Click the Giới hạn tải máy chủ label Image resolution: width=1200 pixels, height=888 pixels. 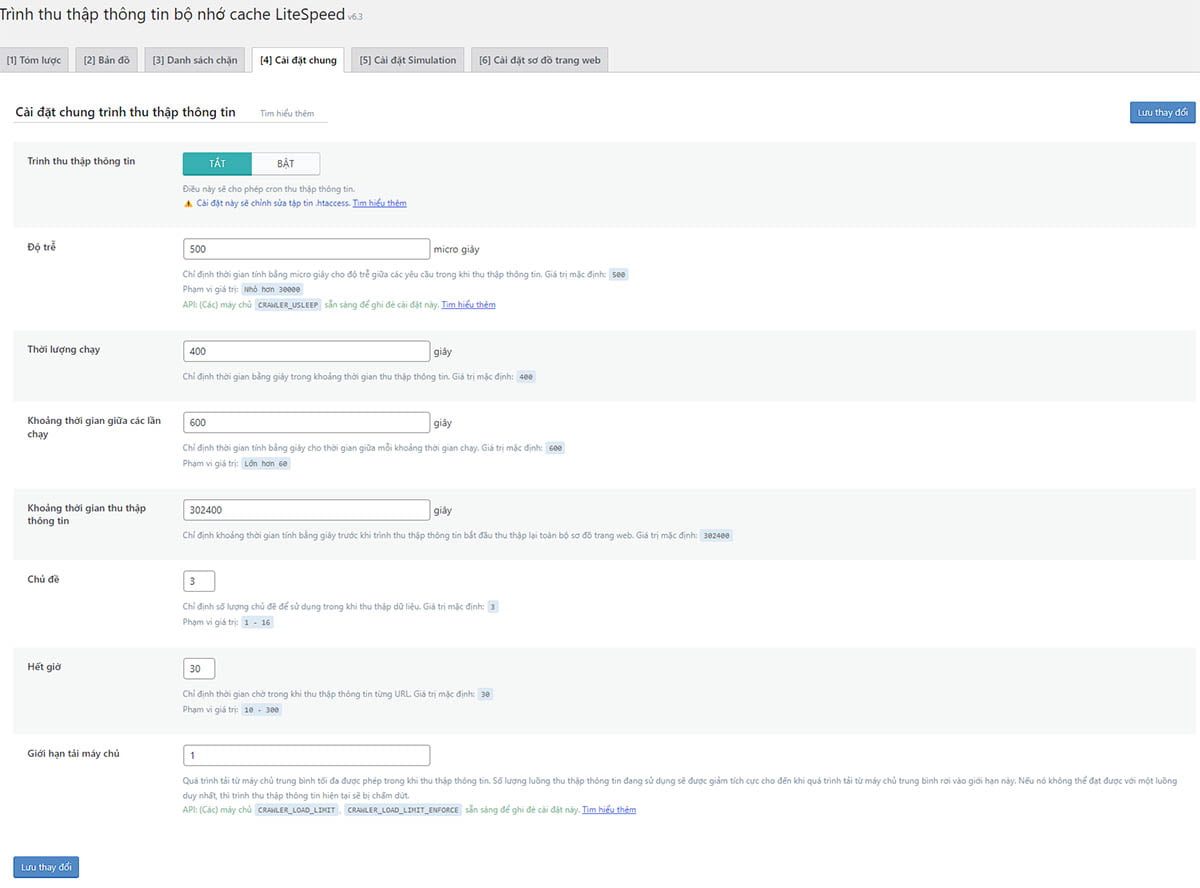(73, 753)
